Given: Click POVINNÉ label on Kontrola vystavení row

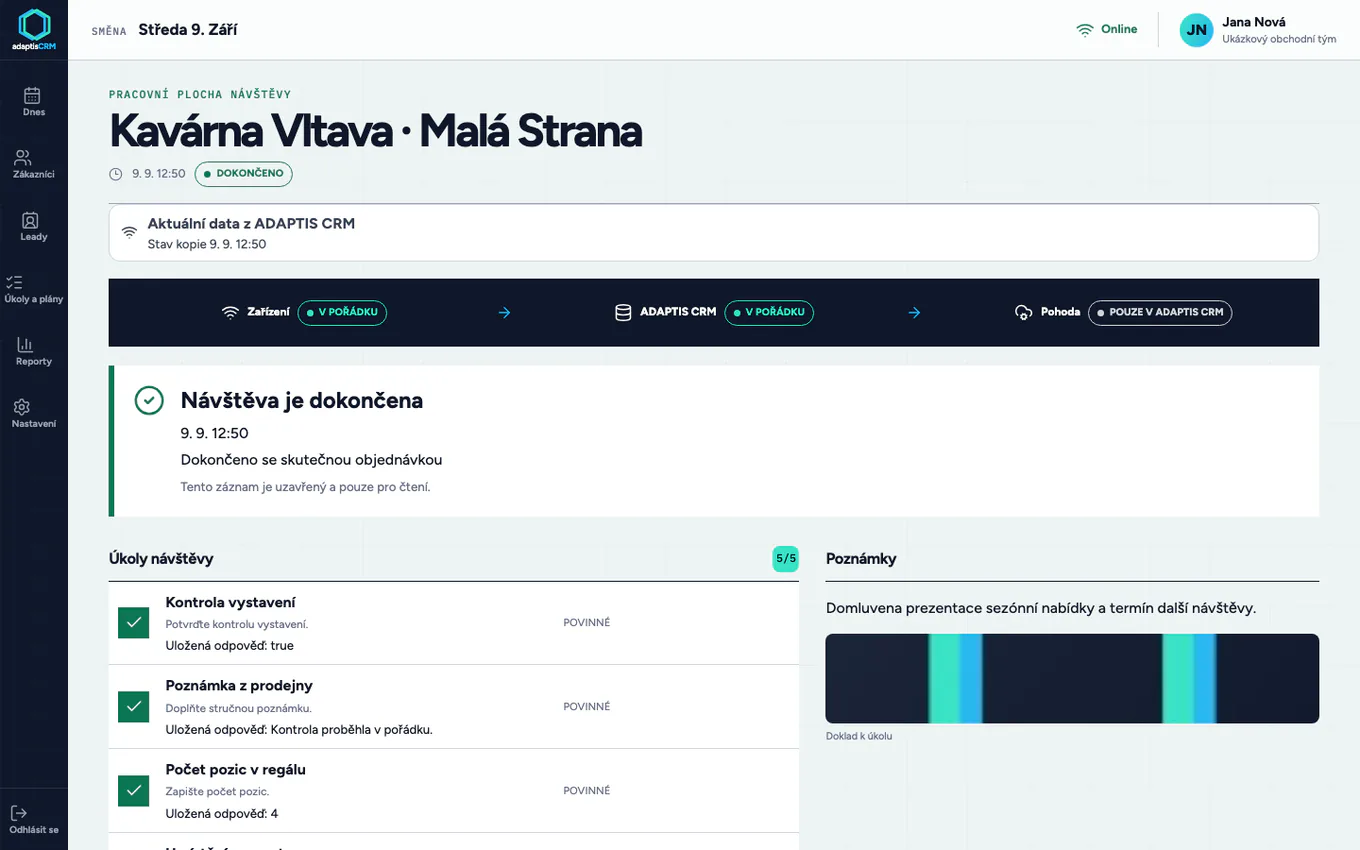Looking at the screenshot, I should click(586, 623).
